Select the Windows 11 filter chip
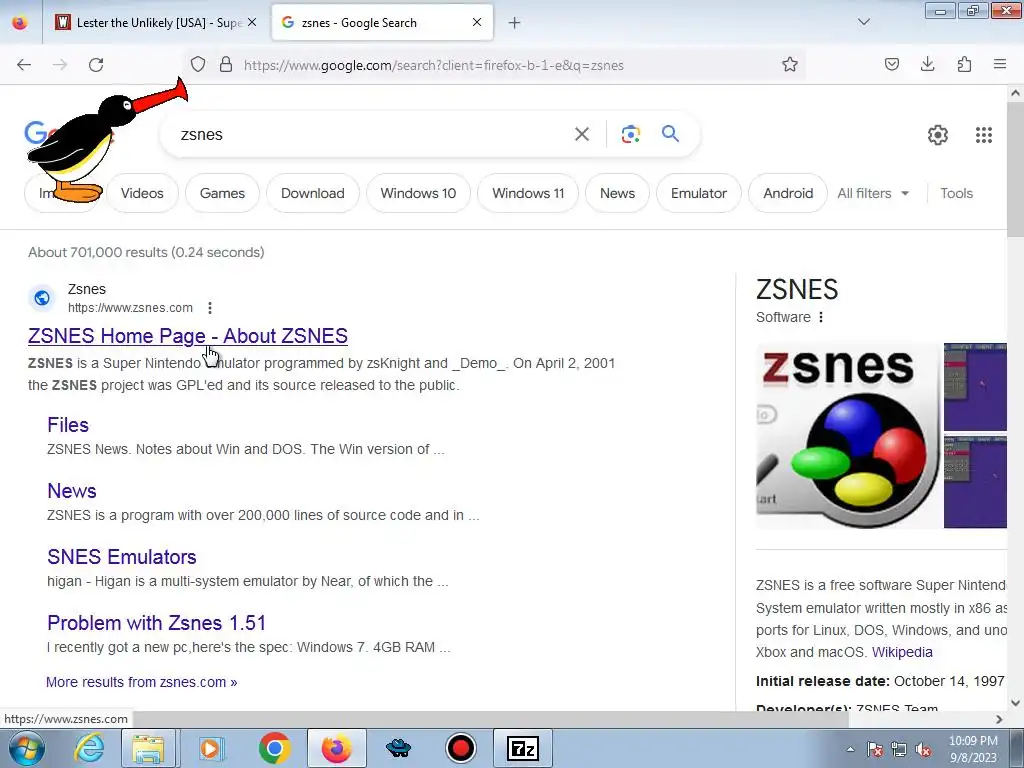The image size is (1024, 768). (528, 193)
